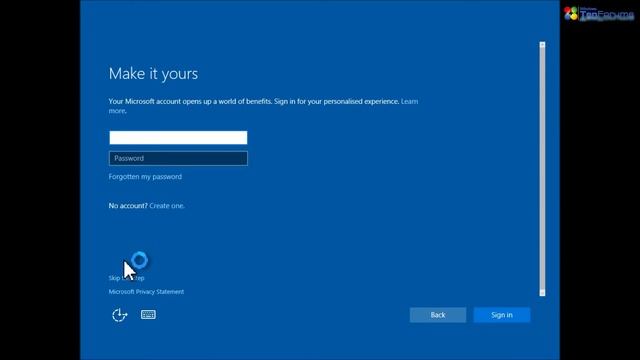Open the Microsoft Privacy Statement link
640x360 pixels.
coord(146,291)
